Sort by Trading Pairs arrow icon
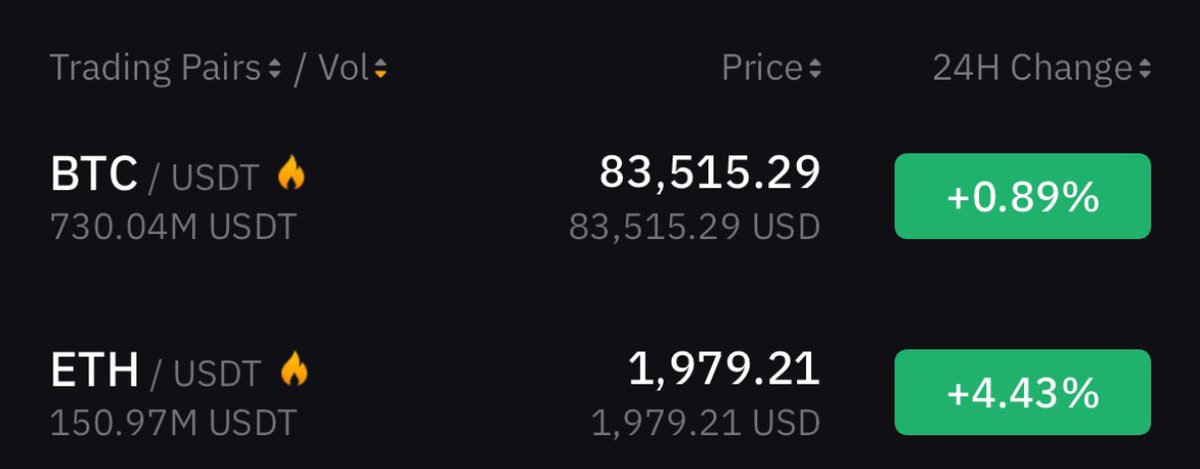 [275, 69]
